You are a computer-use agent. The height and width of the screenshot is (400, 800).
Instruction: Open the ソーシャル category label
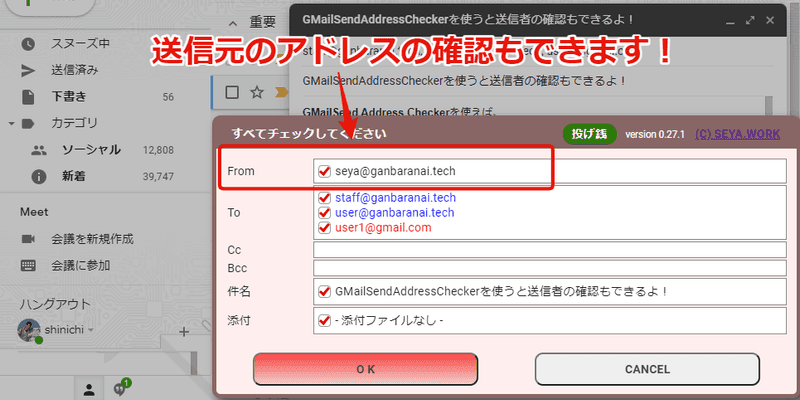coord(91,150)
